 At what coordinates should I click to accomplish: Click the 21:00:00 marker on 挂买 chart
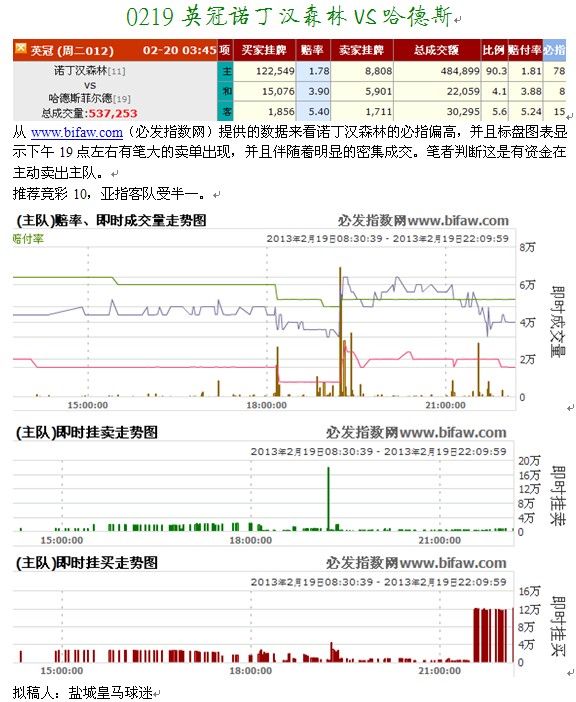tap(439, 671)
